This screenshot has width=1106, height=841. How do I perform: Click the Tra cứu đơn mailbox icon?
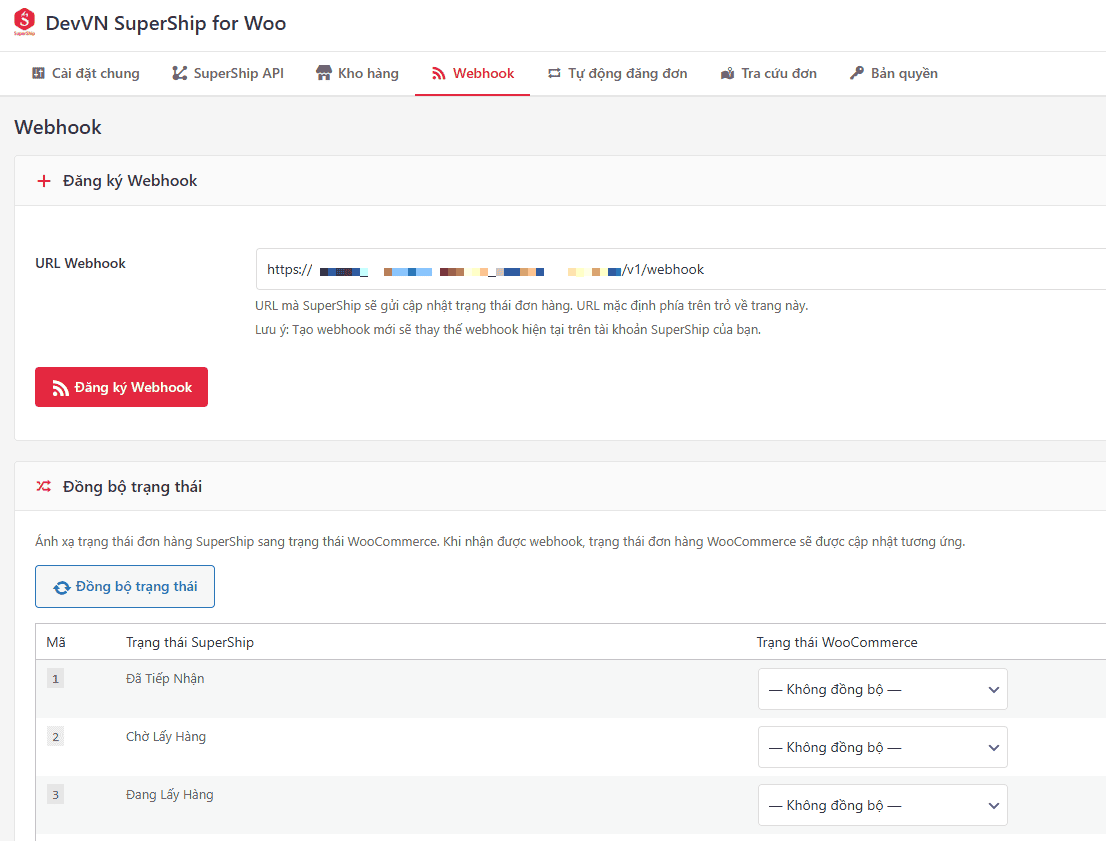(728, 74)
